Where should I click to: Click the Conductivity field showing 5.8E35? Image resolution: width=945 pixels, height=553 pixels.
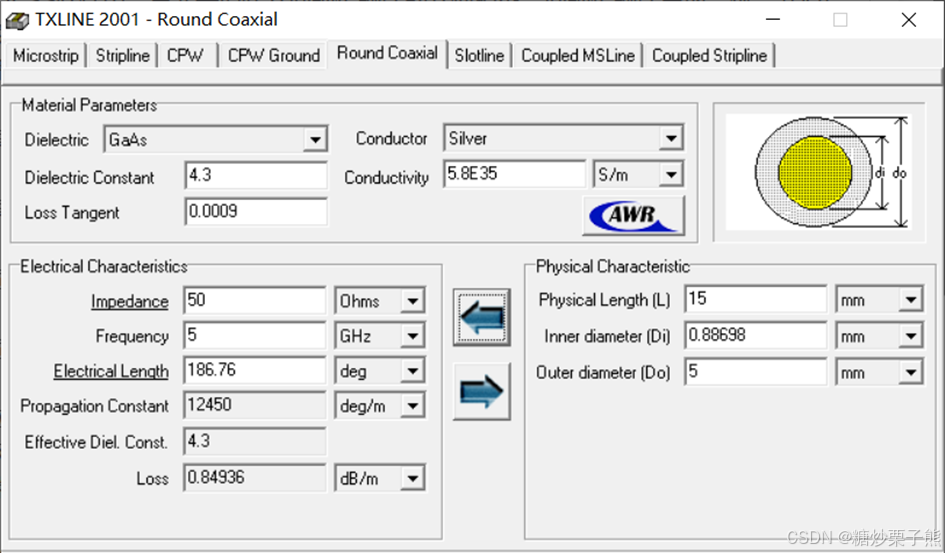(514, 174)
